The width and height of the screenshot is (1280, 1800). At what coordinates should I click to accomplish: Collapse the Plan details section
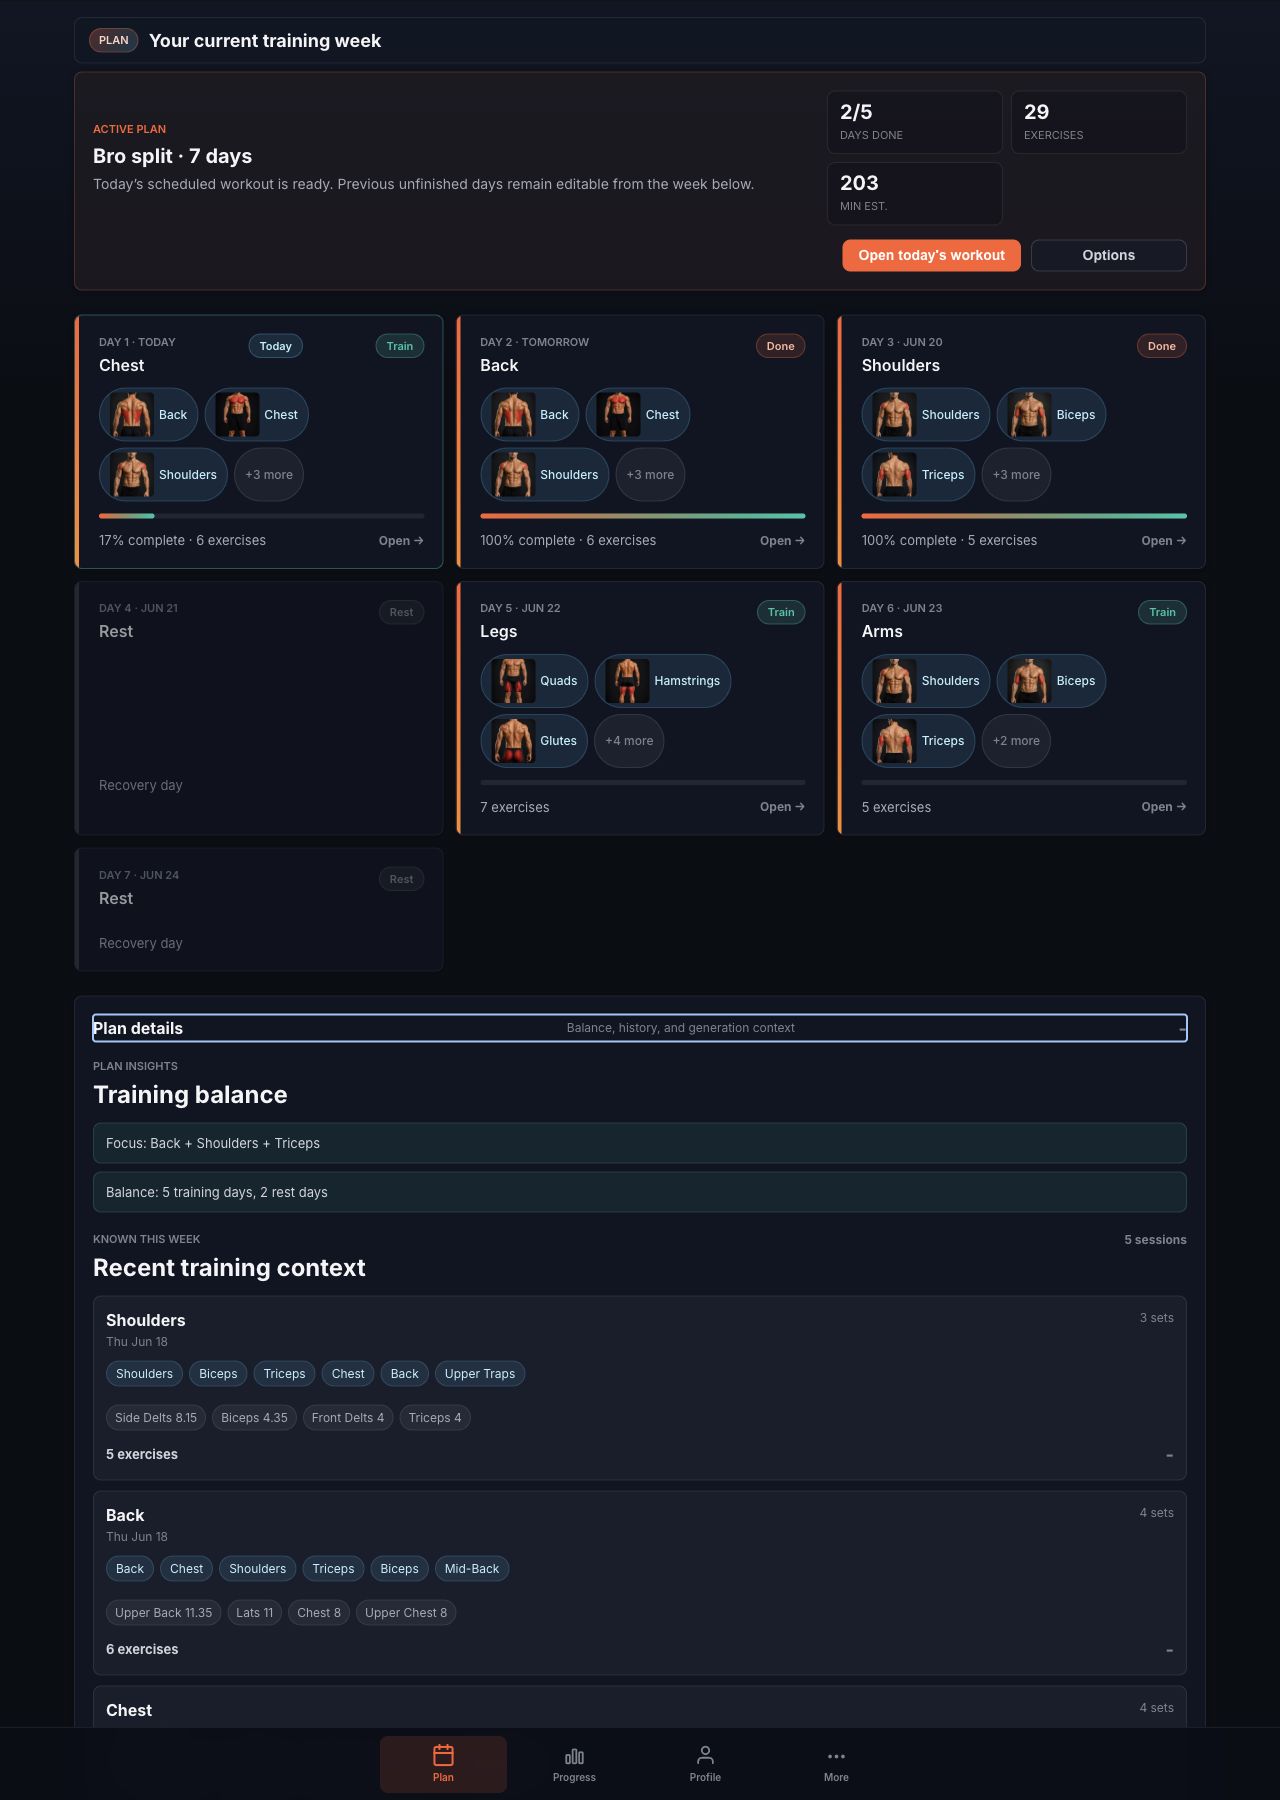640,1028
